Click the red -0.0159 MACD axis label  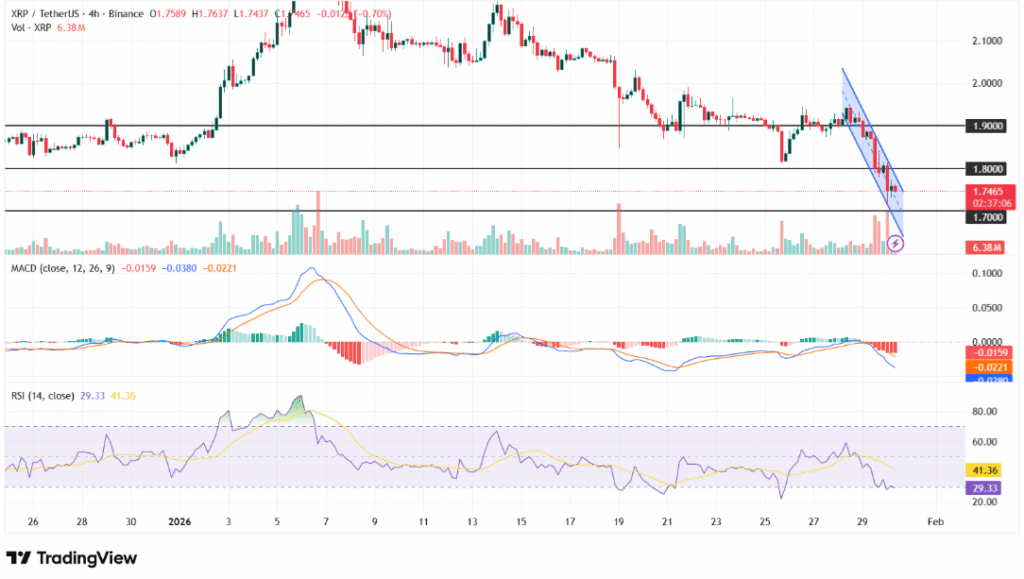pos(990,352)
